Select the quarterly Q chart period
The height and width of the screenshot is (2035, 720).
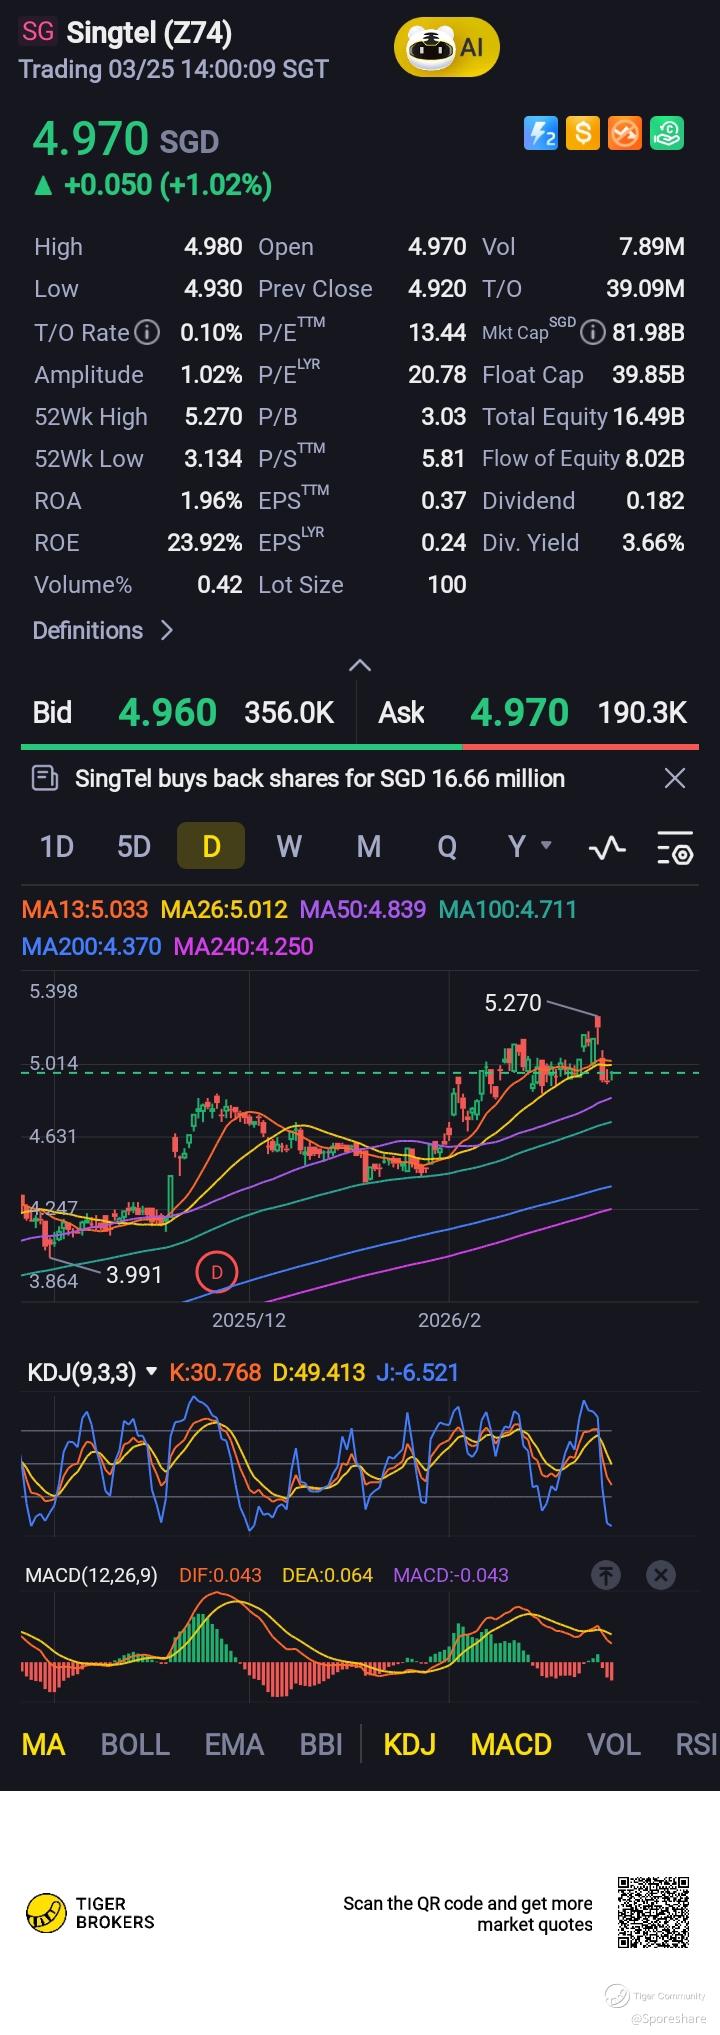[x=447, y=847]
